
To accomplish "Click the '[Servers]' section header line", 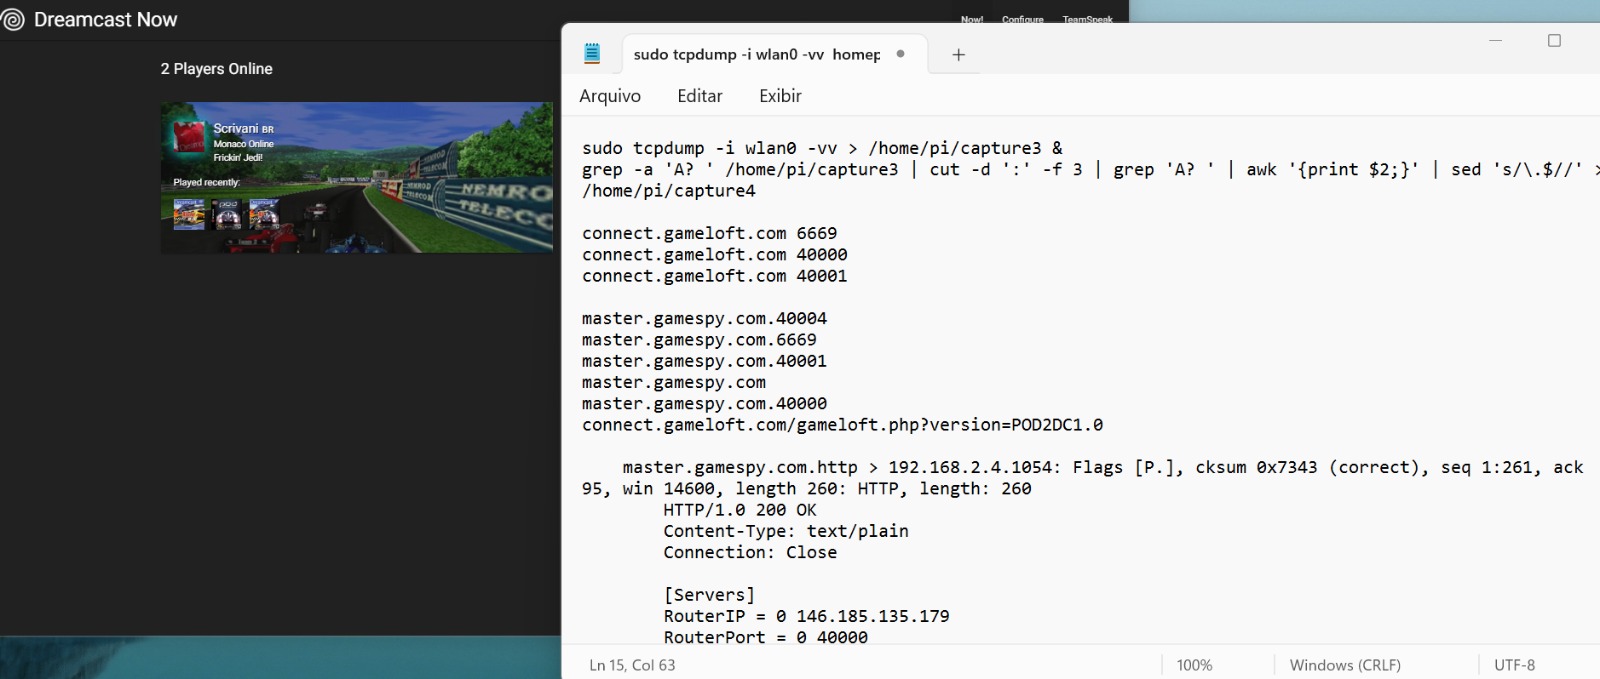I will coord(709,595).
